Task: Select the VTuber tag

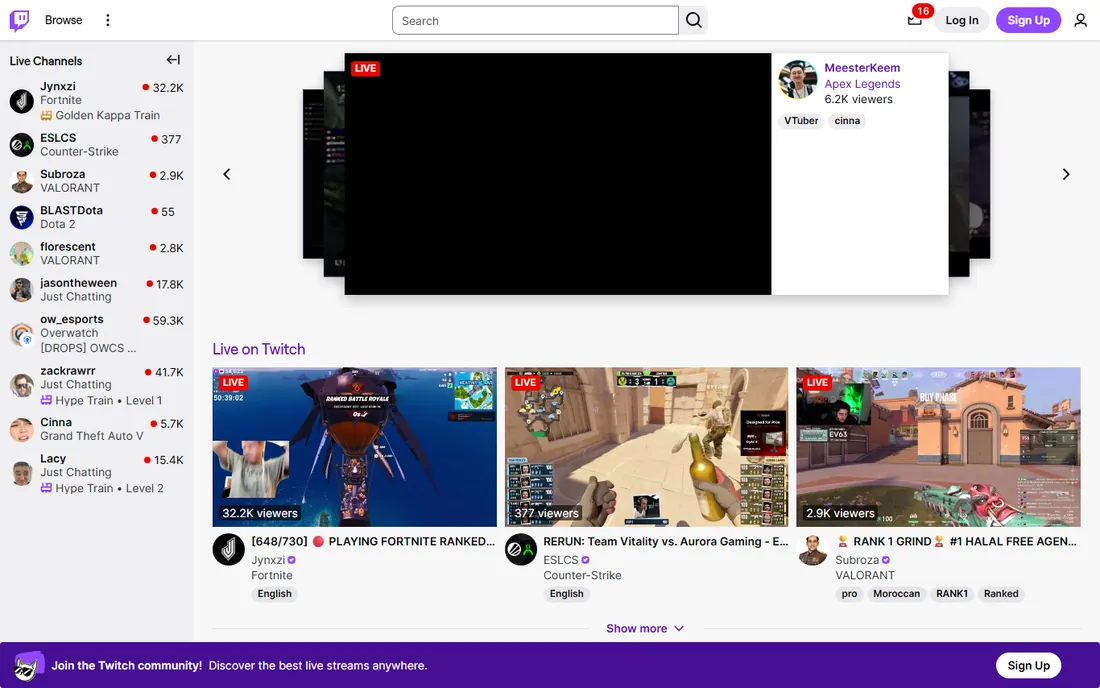Action: pyautogui.click(x=801, y=121)
